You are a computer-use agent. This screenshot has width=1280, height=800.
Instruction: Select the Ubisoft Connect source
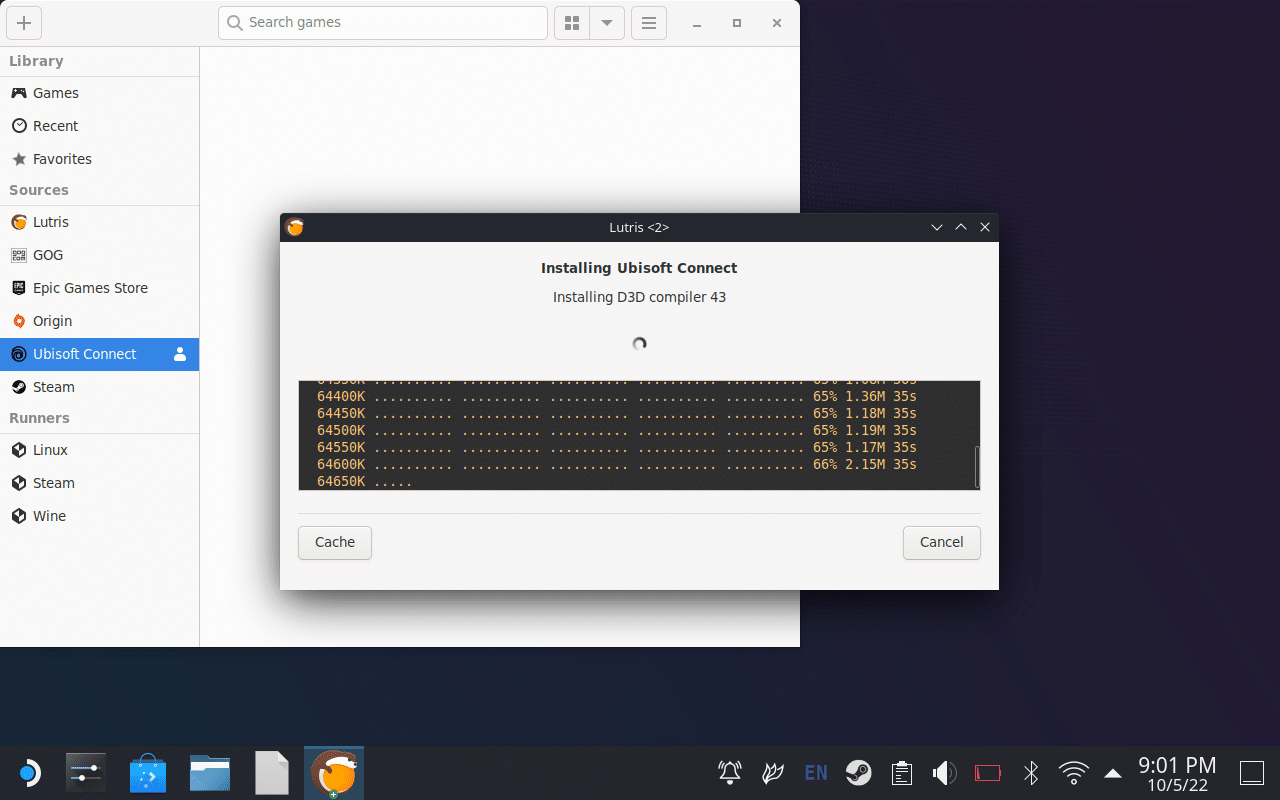click(x=99, y=354)
